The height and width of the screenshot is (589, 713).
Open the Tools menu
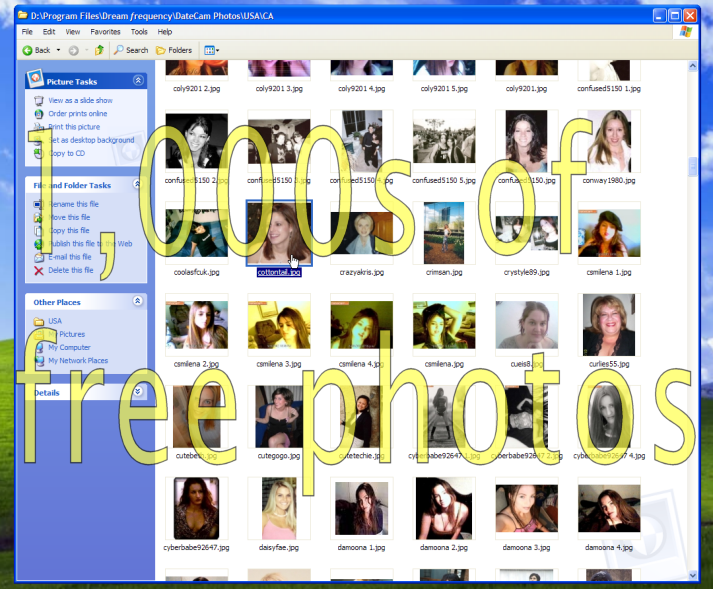139,32
